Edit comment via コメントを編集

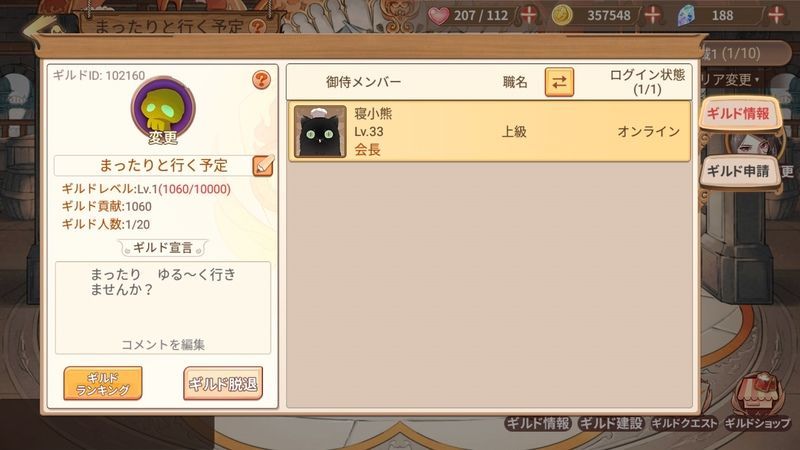(x=163, y=344)
